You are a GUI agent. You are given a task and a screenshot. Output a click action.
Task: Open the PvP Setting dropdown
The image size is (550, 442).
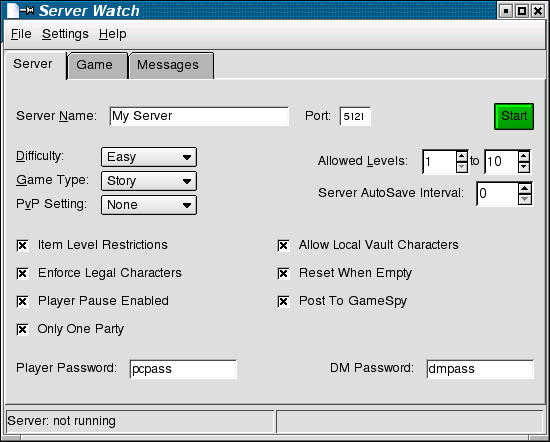pos(149,205)
